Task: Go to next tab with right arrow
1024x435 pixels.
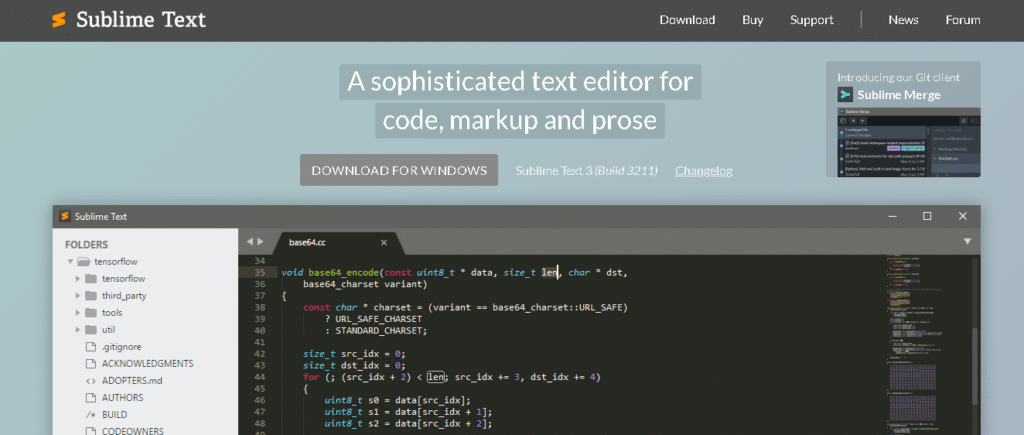Action: (x=261, y=242)
